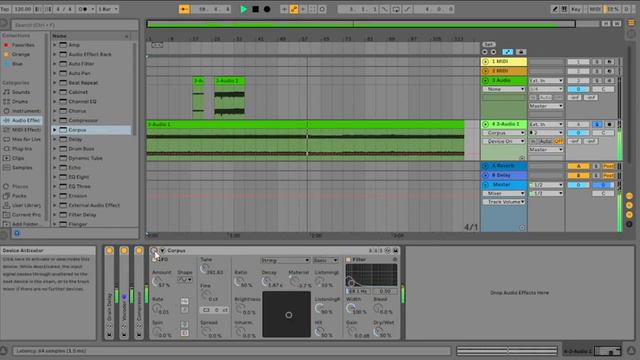Enable the Loop switch in transport
The image size is (640, 360).
click(396, 9)
